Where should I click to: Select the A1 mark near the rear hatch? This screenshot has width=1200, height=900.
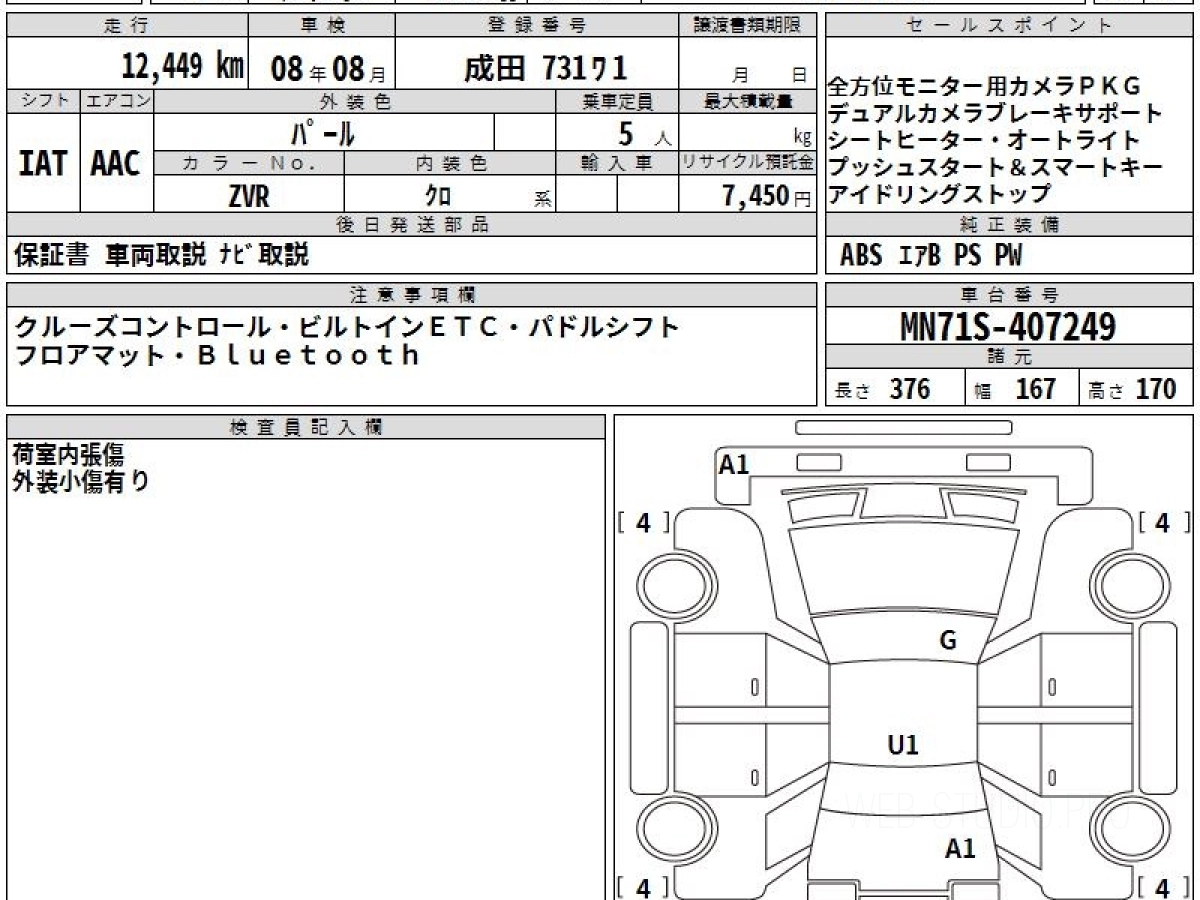click(960, 849)
